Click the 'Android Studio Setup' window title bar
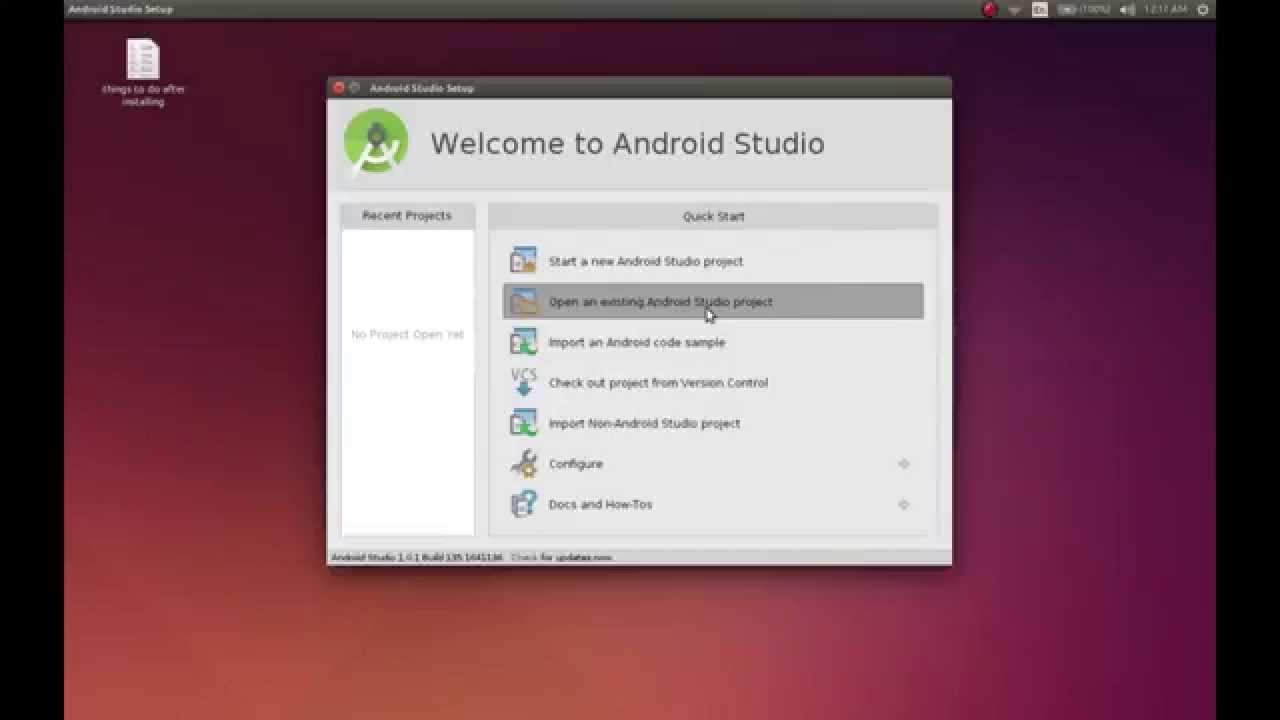The image size is (1280, 720). 640,88
